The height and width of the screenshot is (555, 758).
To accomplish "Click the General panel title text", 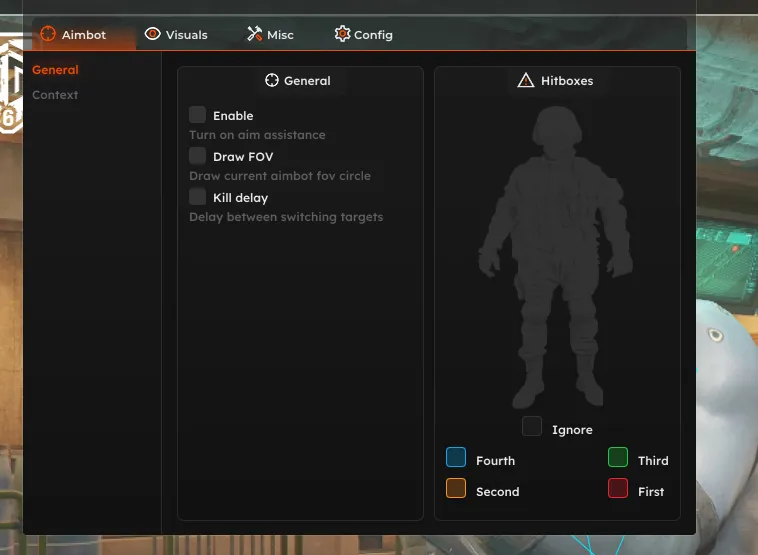I will [x=307, y=81].
